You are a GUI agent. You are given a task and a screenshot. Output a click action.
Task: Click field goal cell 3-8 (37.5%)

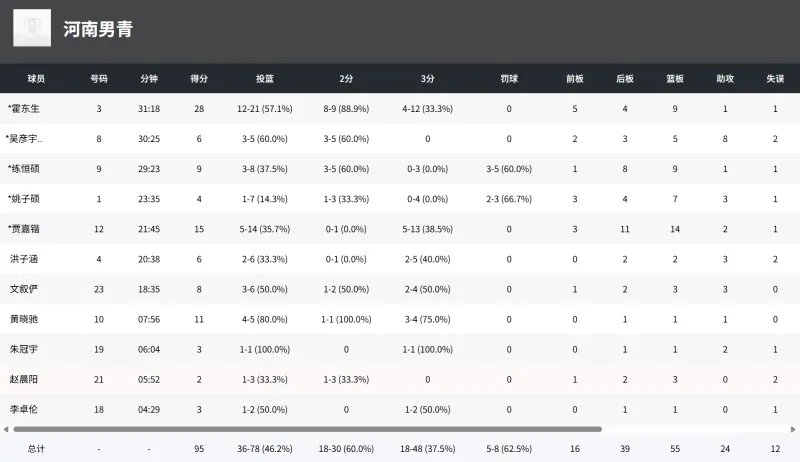tap(265, 169)
